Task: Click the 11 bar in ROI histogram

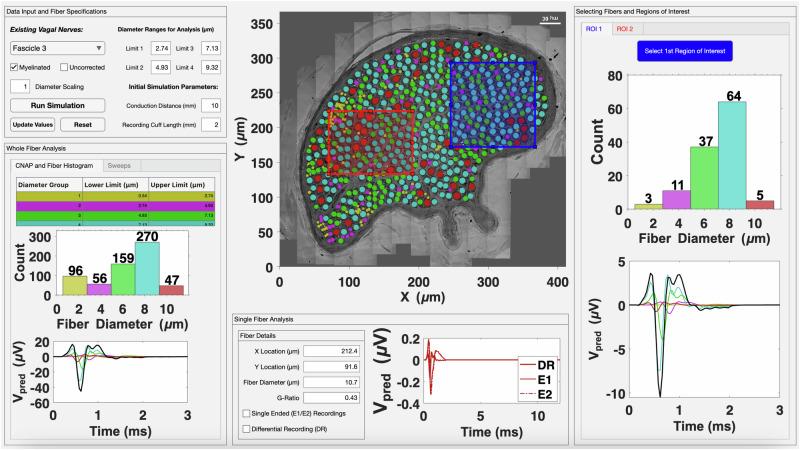Action: [677, 199]
